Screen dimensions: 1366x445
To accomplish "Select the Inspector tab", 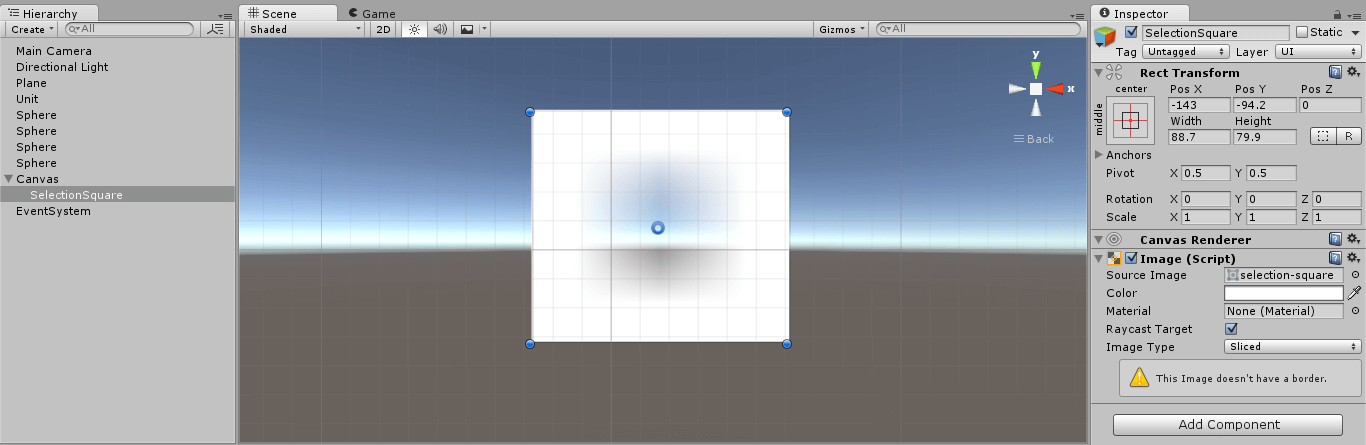I will (x=1139, y=13).
